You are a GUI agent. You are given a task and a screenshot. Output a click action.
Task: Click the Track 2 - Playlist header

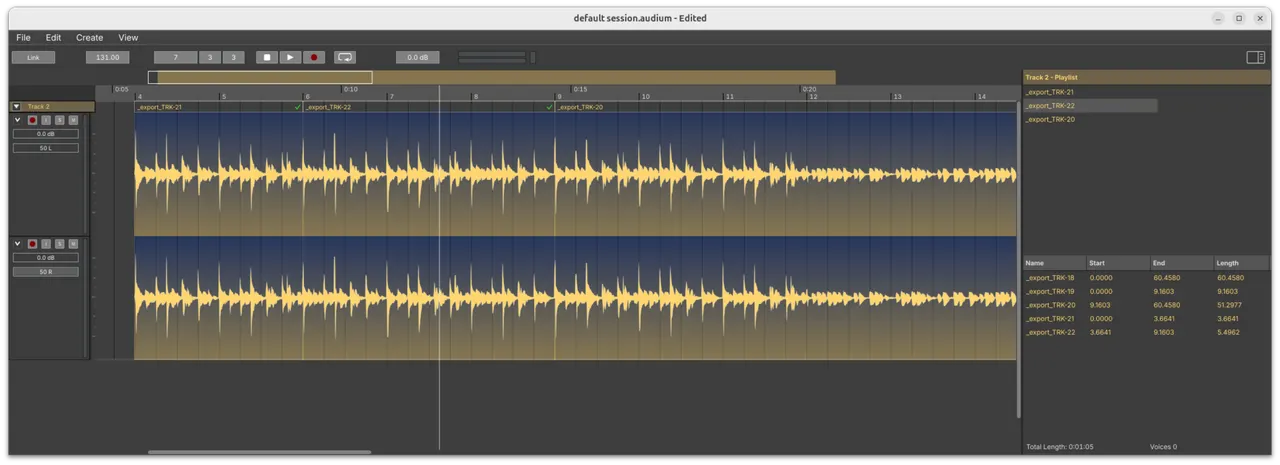pos(1147,77)
